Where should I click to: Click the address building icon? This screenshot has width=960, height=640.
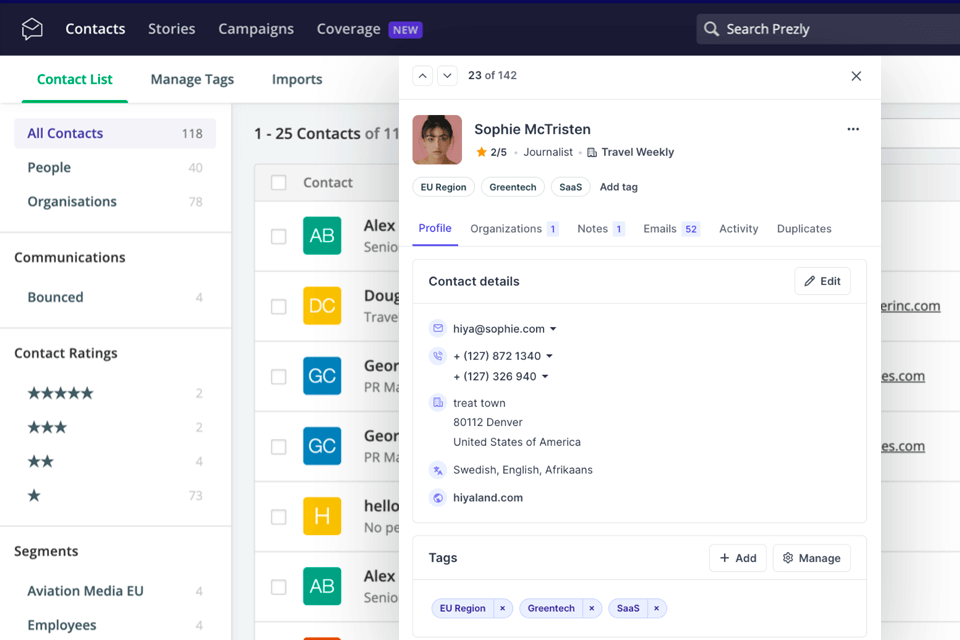(x=438, y=403)
